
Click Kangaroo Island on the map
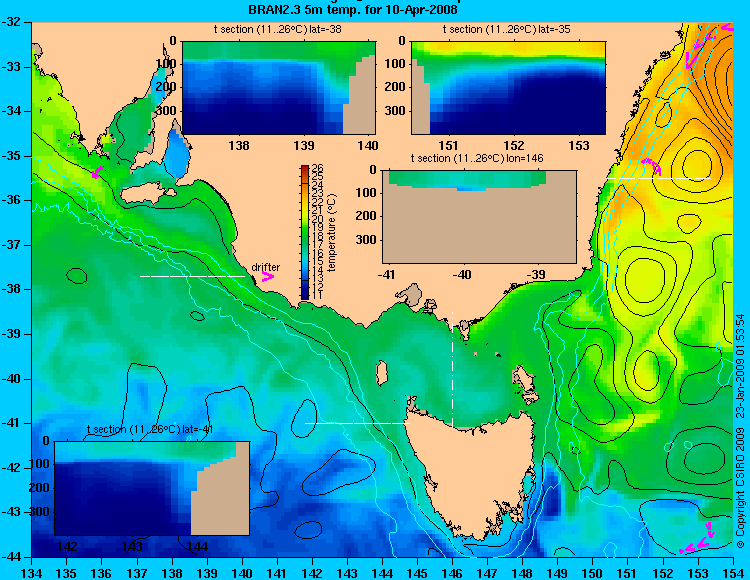147,194
